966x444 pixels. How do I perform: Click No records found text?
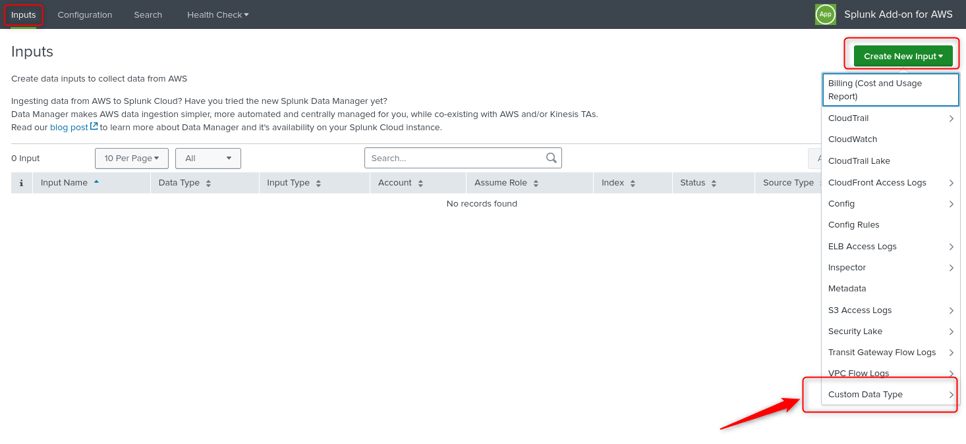[482, 203]
